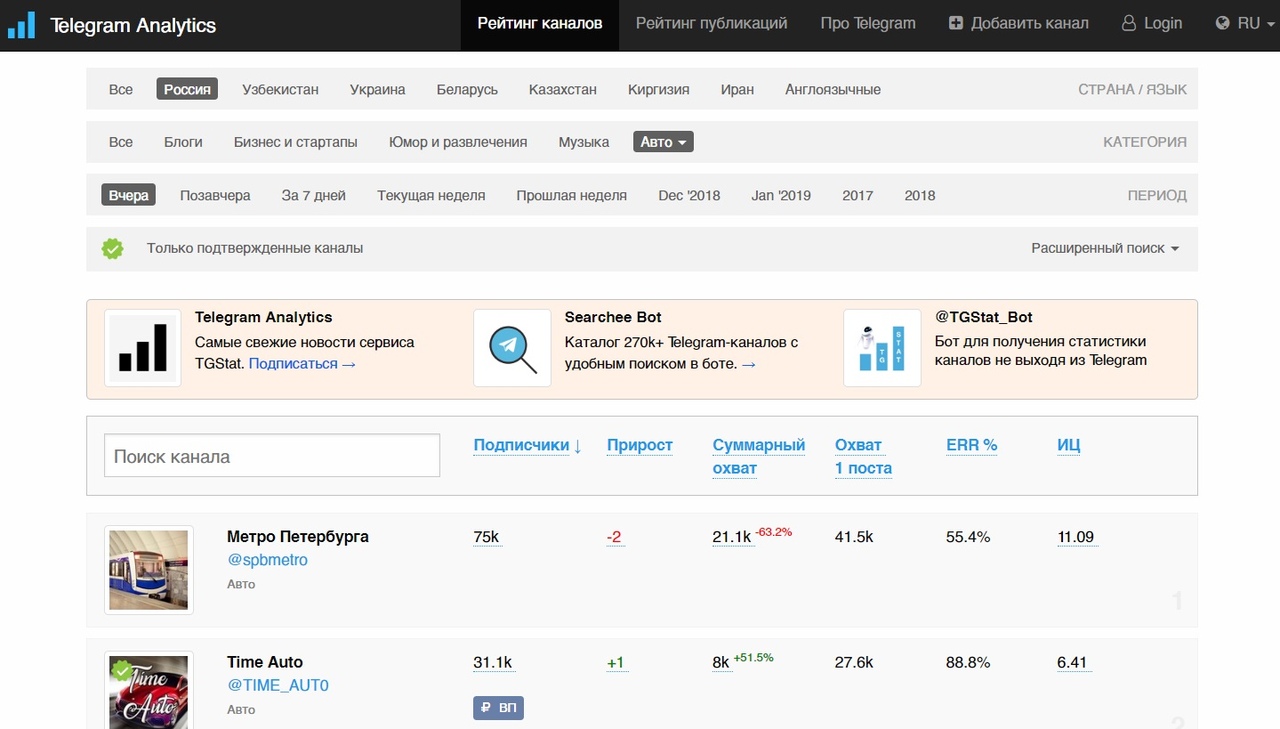
Task: Click the ВП ruble badge under Time Auto
Action: point(498,708)
